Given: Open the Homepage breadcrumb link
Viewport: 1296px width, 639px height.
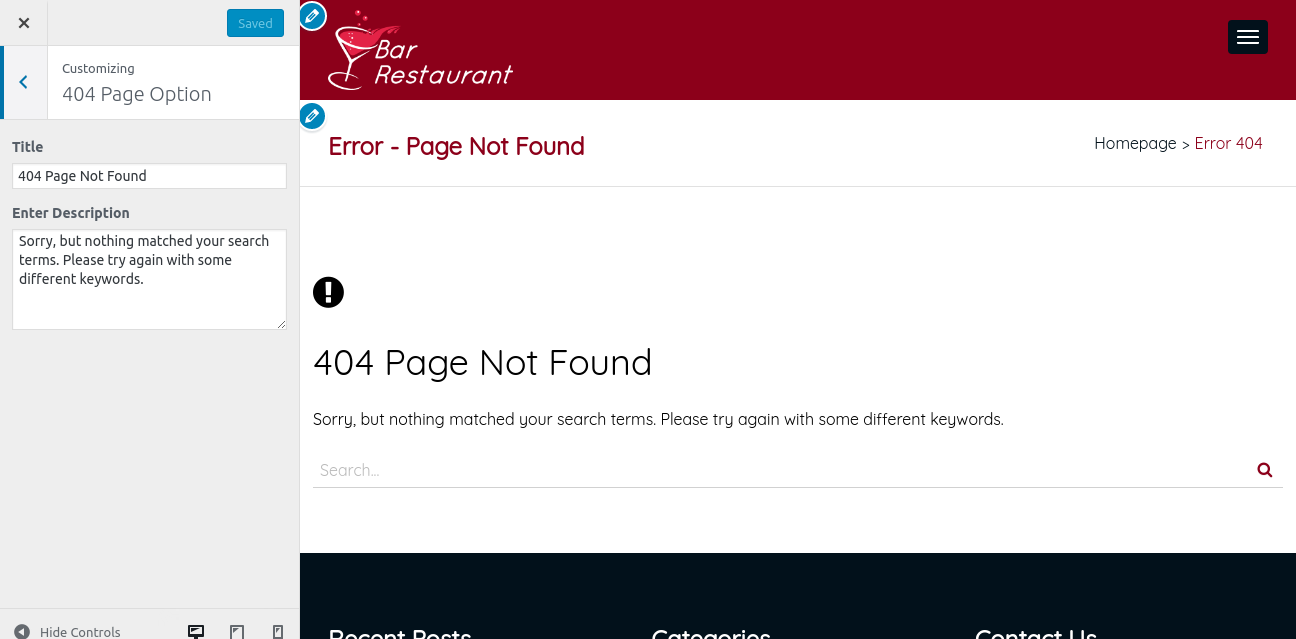Looking at the screenshot, I should pos(1135,143).
